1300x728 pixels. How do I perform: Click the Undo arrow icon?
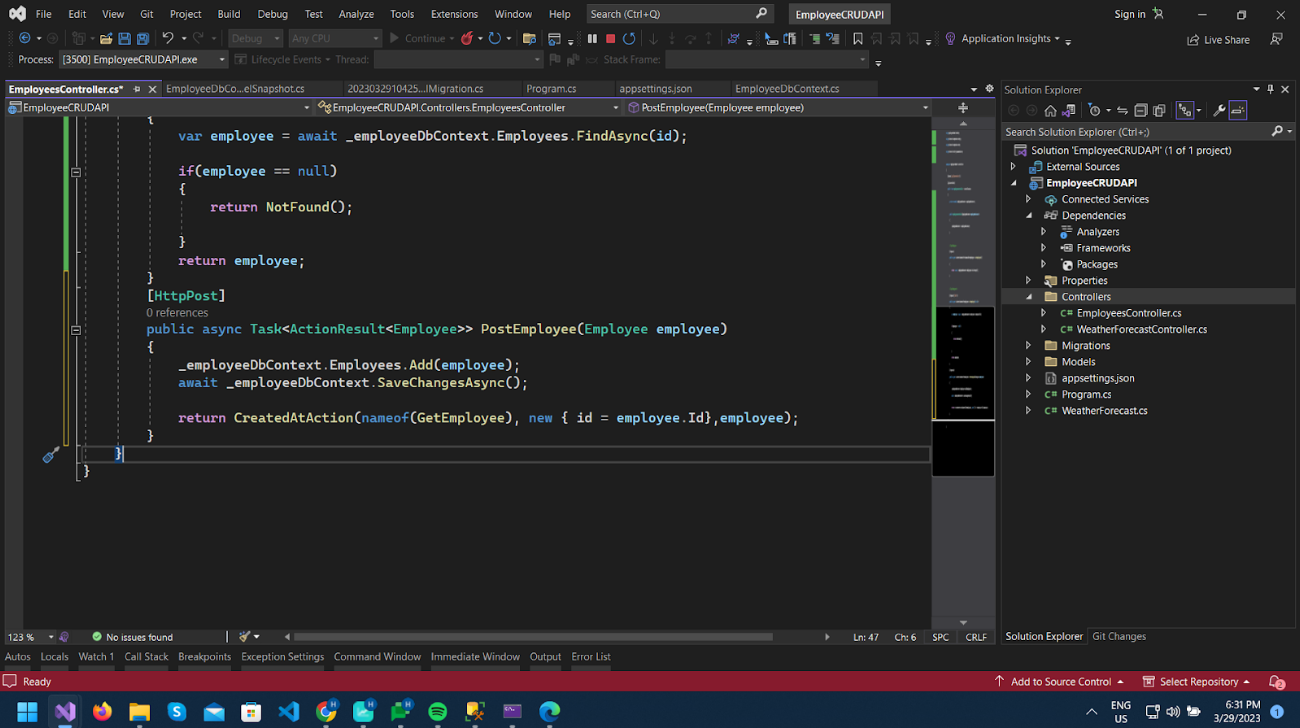168,38
